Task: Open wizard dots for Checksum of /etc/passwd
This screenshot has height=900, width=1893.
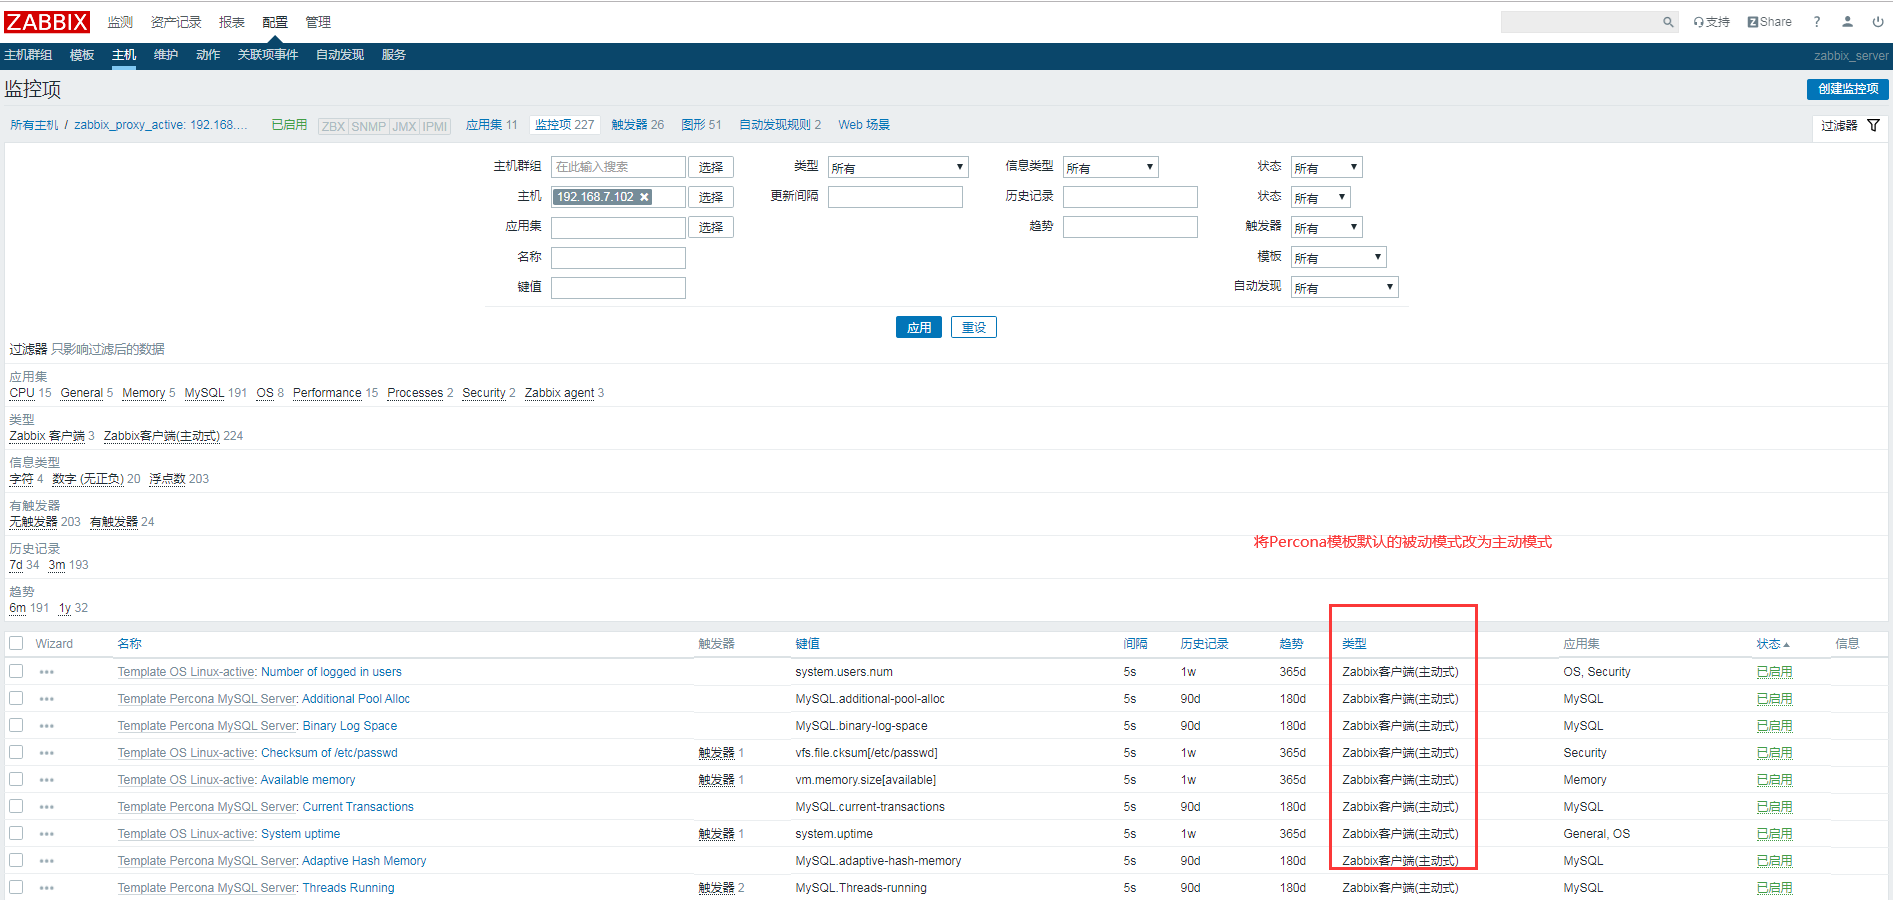Action: pos(47,753)
